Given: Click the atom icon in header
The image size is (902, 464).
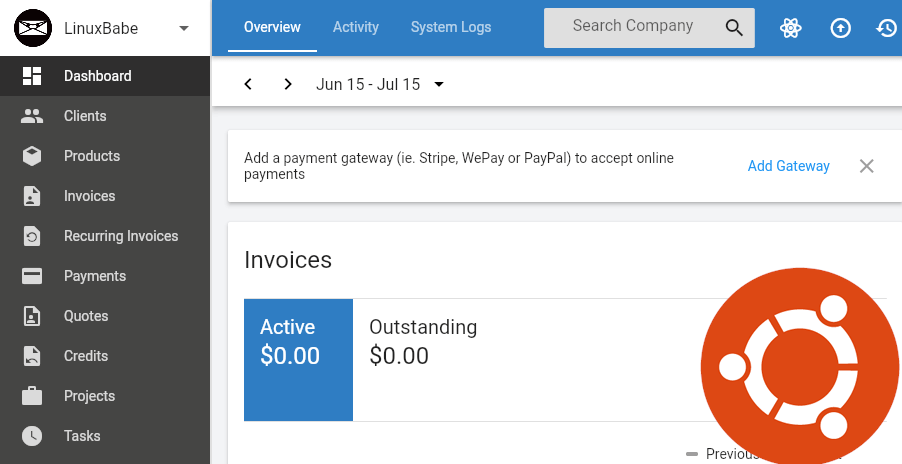Looking at the screenshot, I should (791, 28).
